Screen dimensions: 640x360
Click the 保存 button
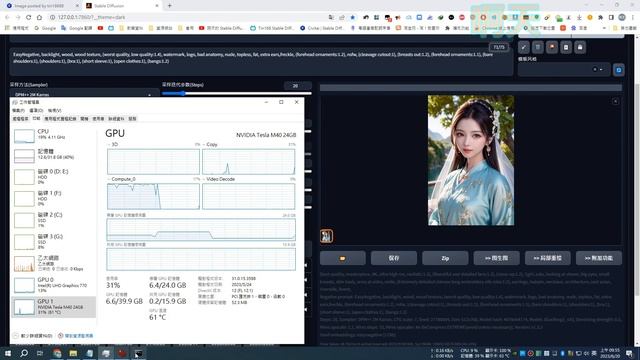point(394,258)
